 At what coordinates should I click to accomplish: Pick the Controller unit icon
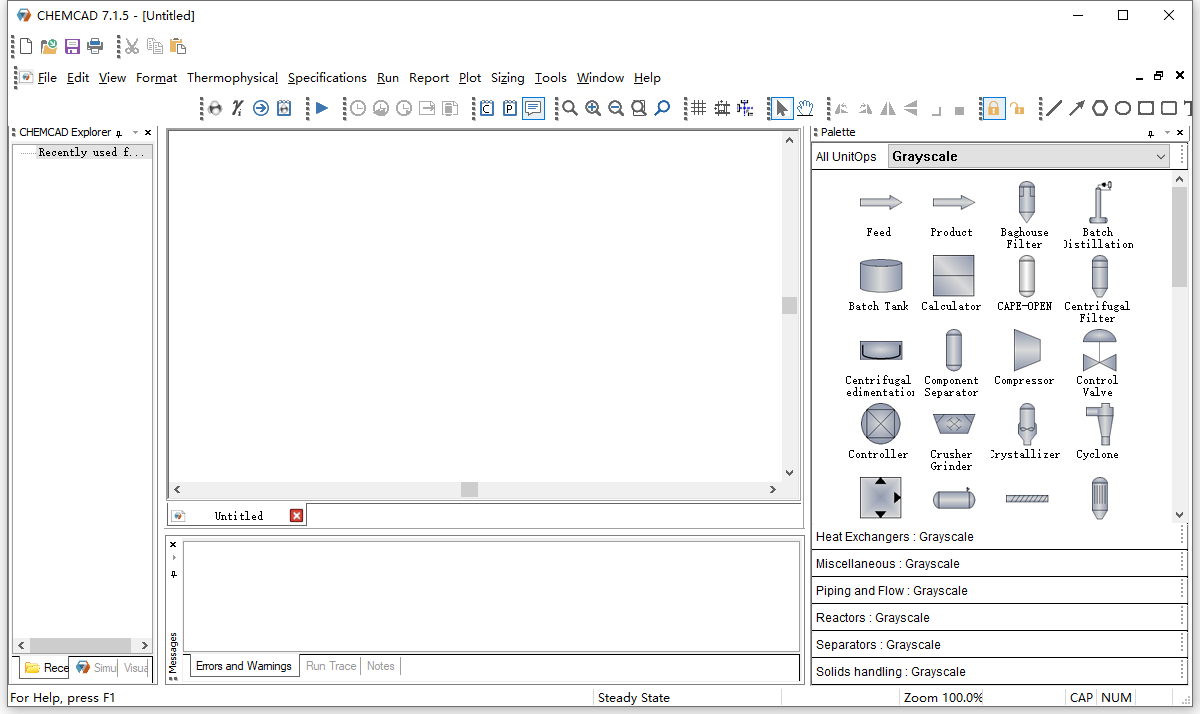(880, 424)
